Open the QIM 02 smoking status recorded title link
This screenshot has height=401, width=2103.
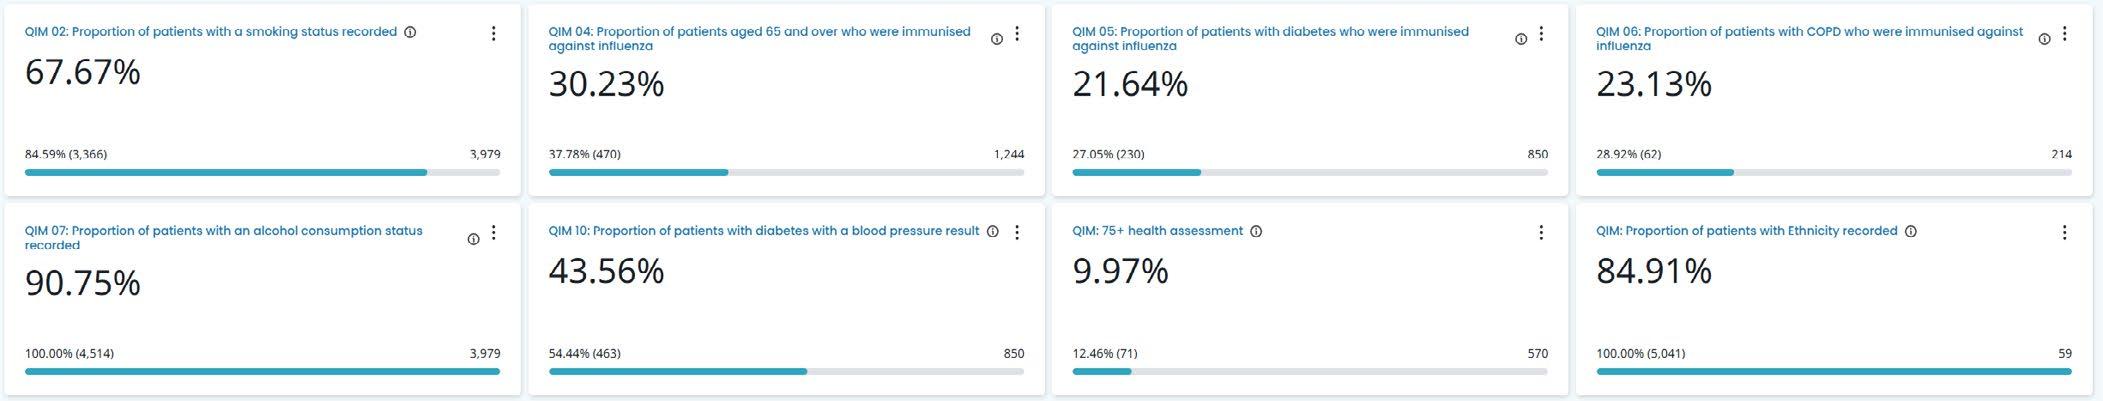point(210,32)
